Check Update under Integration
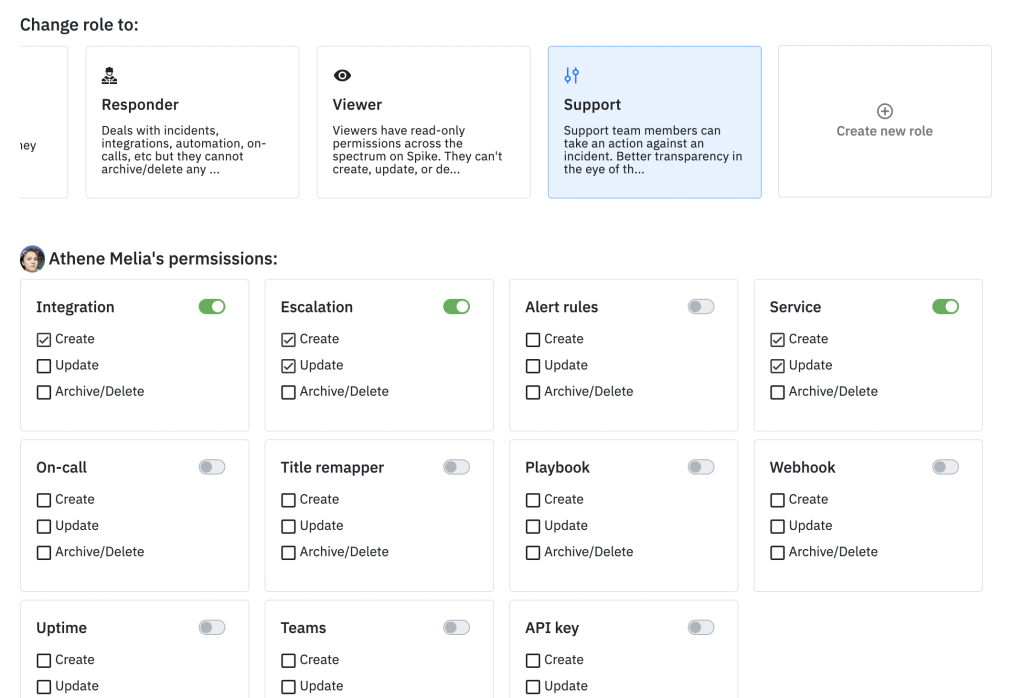Image resolution: width=1024 pixels, height=698 pixels. point(44,366)
